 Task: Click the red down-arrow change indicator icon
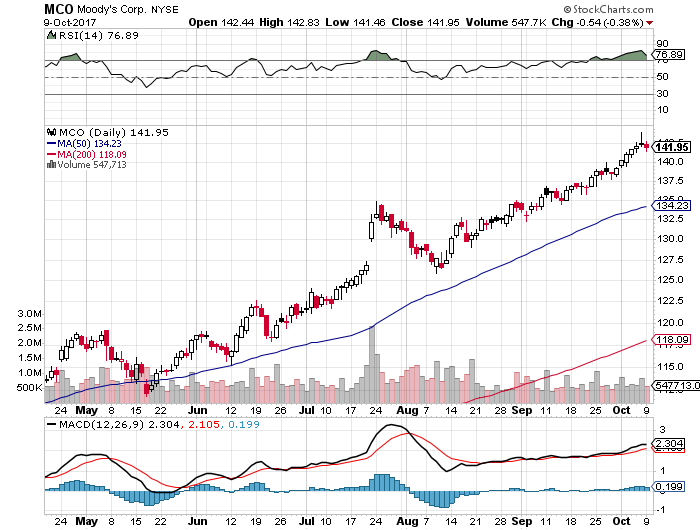coord(649,23)
